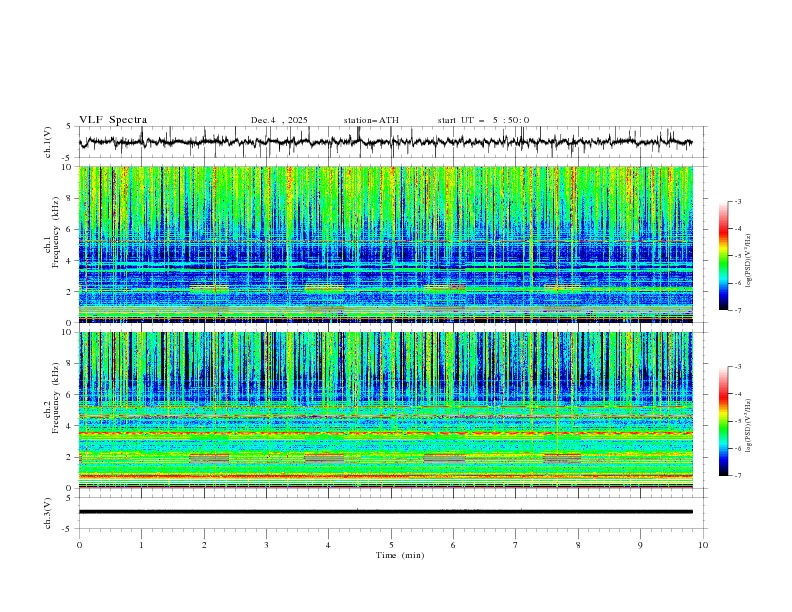Viewport: 792px width, 612px height.
Task: Click the '-3' tick on ch.2 colorbar
Action: pyautogui.click(x=738, y=367)
